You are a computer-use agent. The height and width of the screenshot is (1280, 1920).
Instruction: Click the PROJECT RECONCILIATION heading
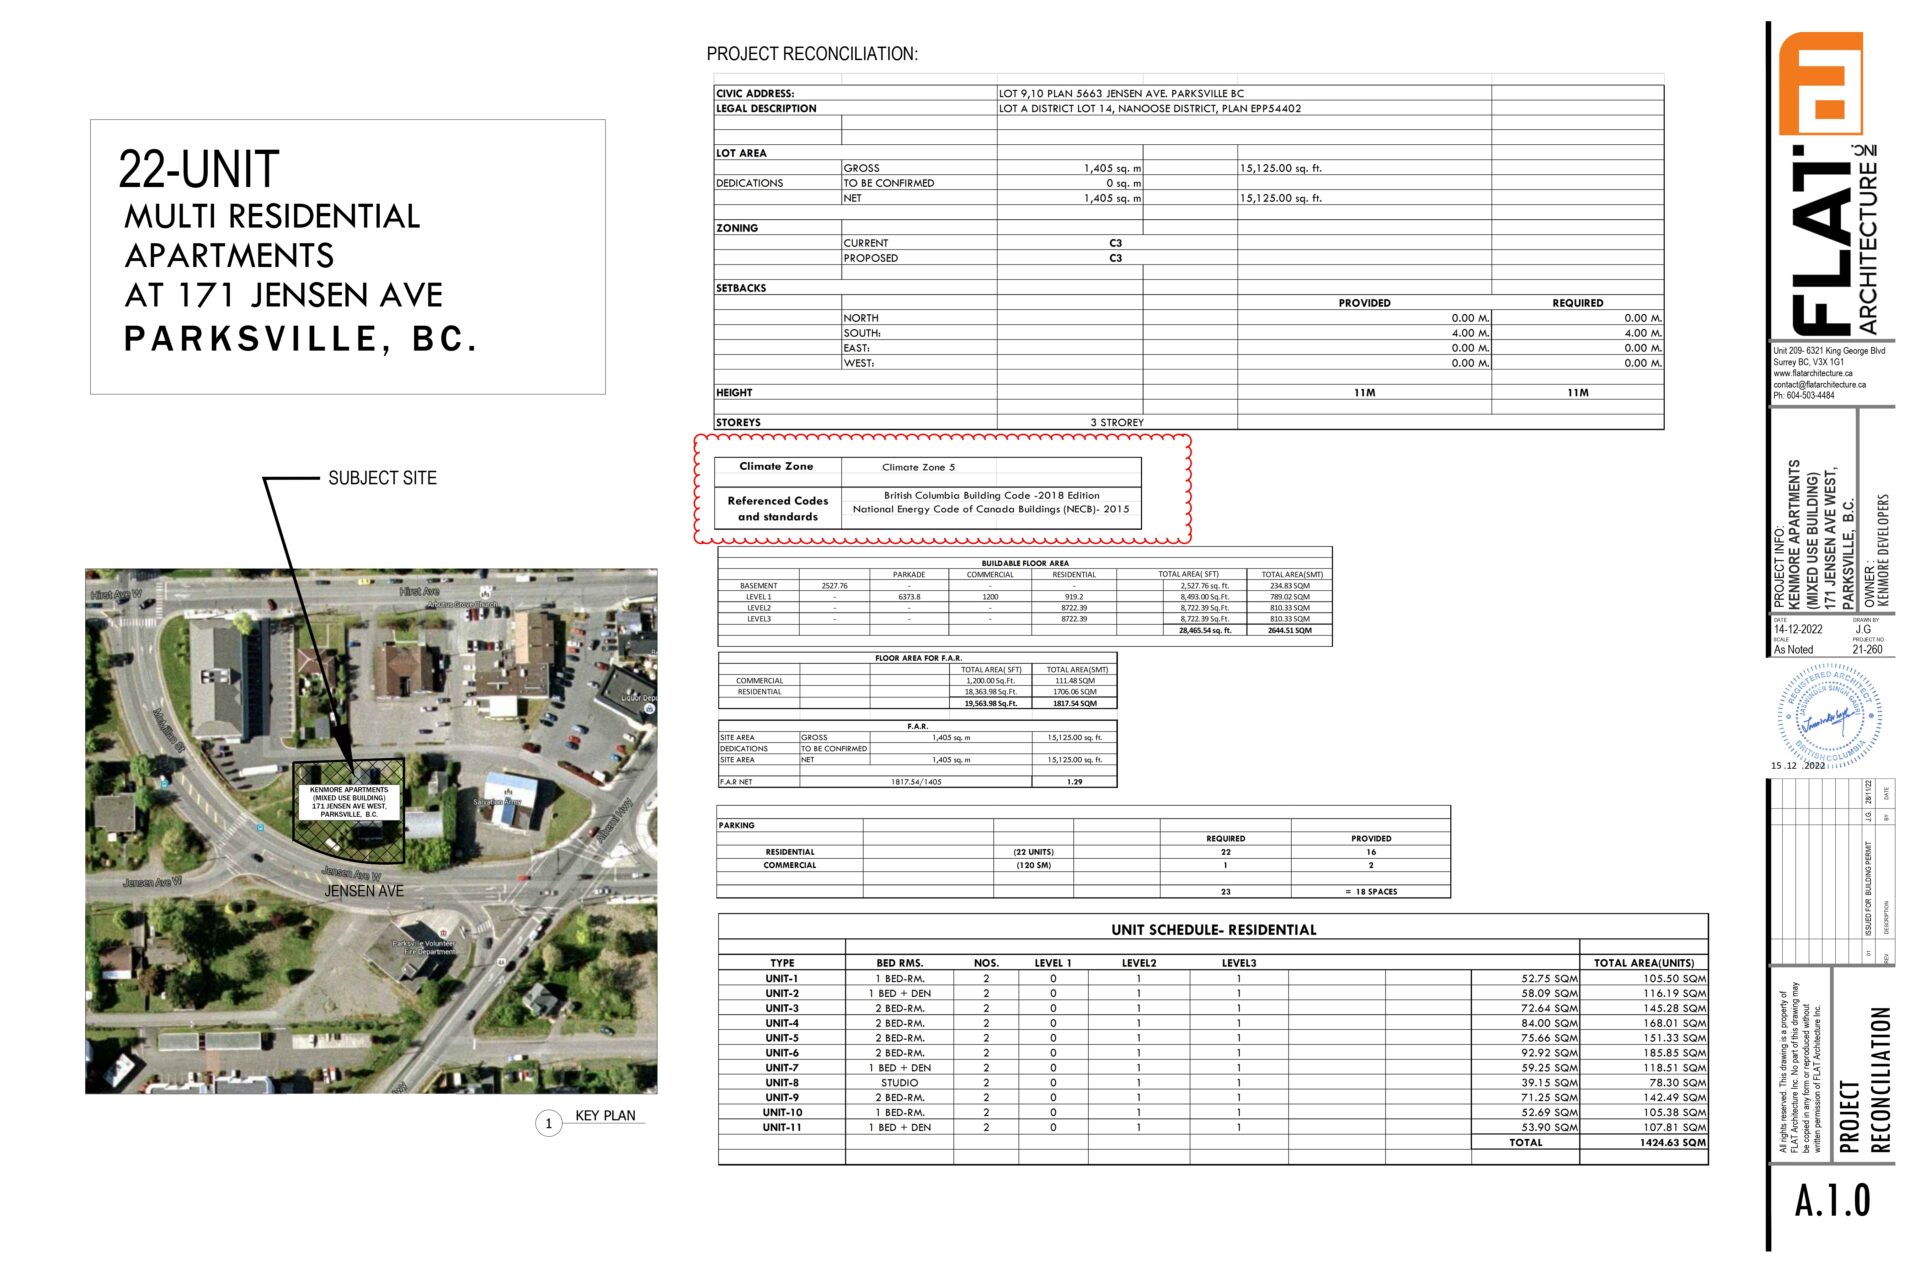tap(811, 54)
